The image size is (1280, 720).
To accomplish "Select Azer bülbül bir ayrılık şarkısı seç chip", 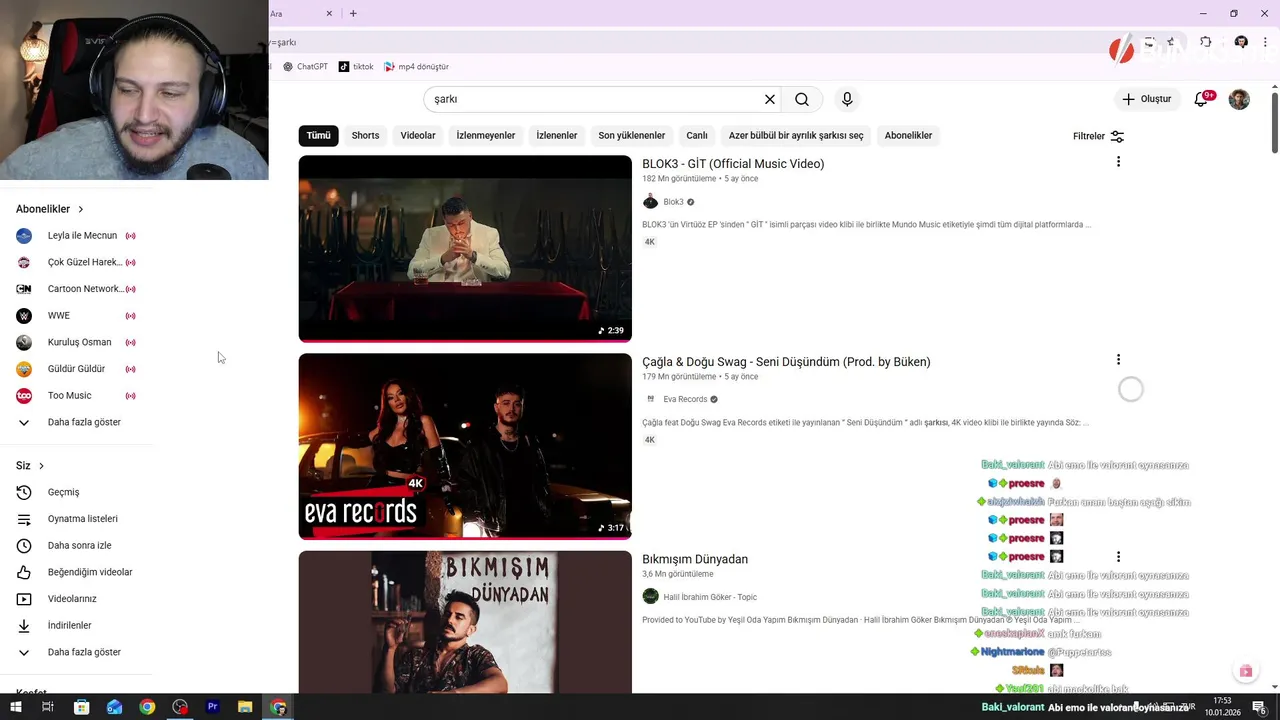I will [x=796, y=135].
